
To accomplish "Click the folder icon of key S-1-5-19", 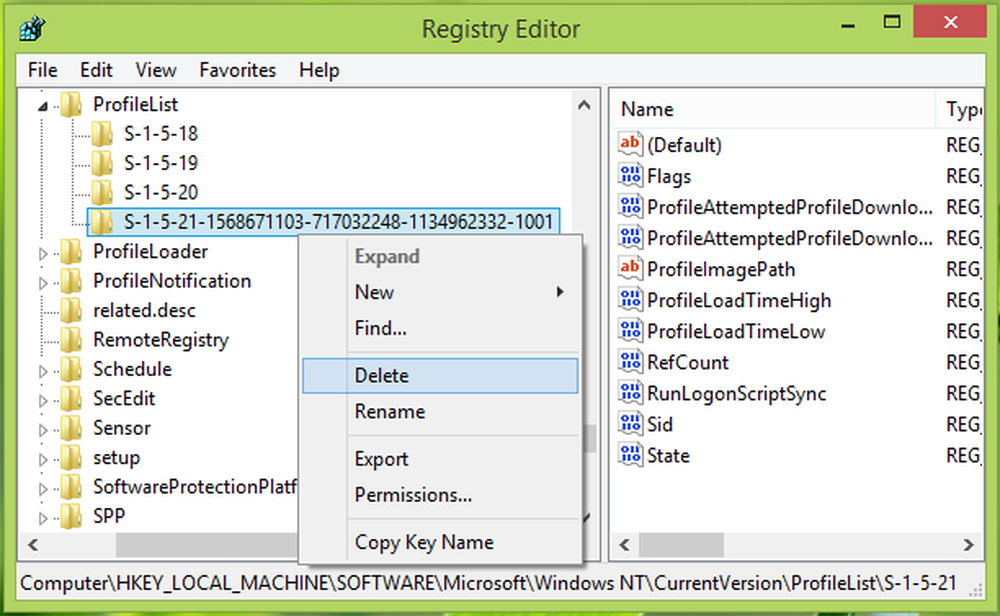I will (x=102, y=163).
